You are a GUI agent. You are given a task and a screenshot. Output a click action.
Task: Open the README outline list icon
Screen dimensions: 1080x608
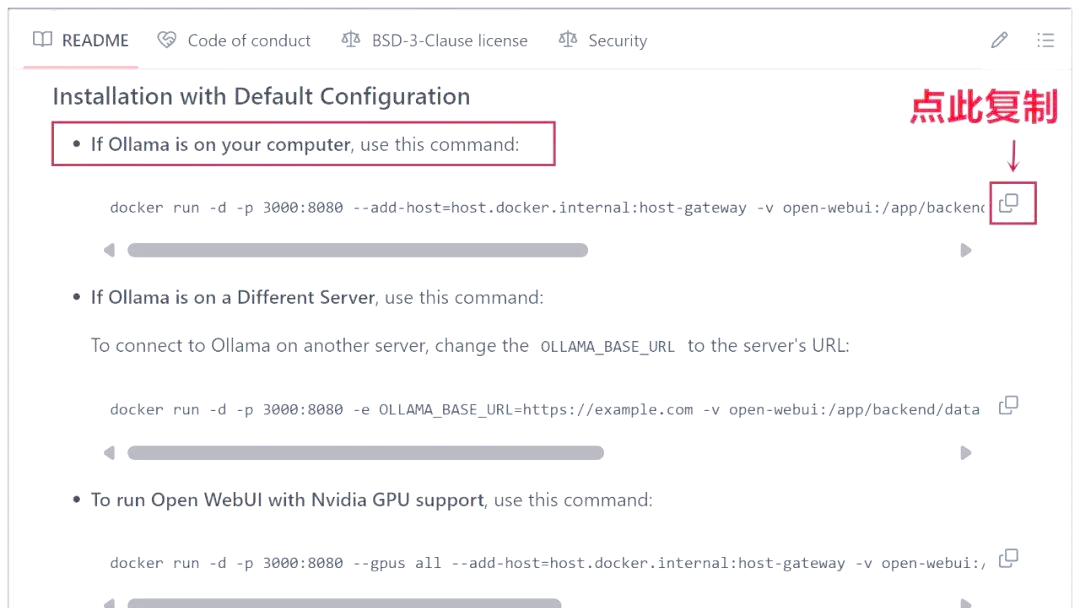(1045, 41)
